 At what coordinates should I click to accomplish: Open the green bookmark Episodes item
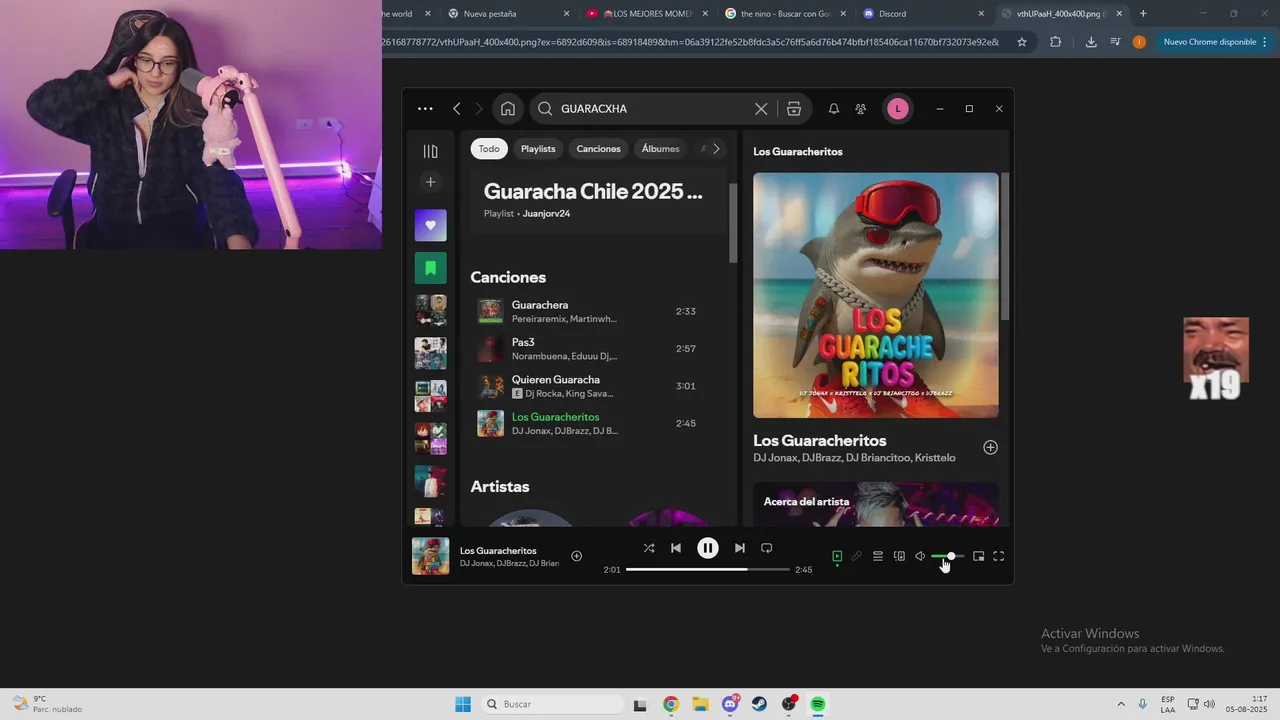(431, 268)
